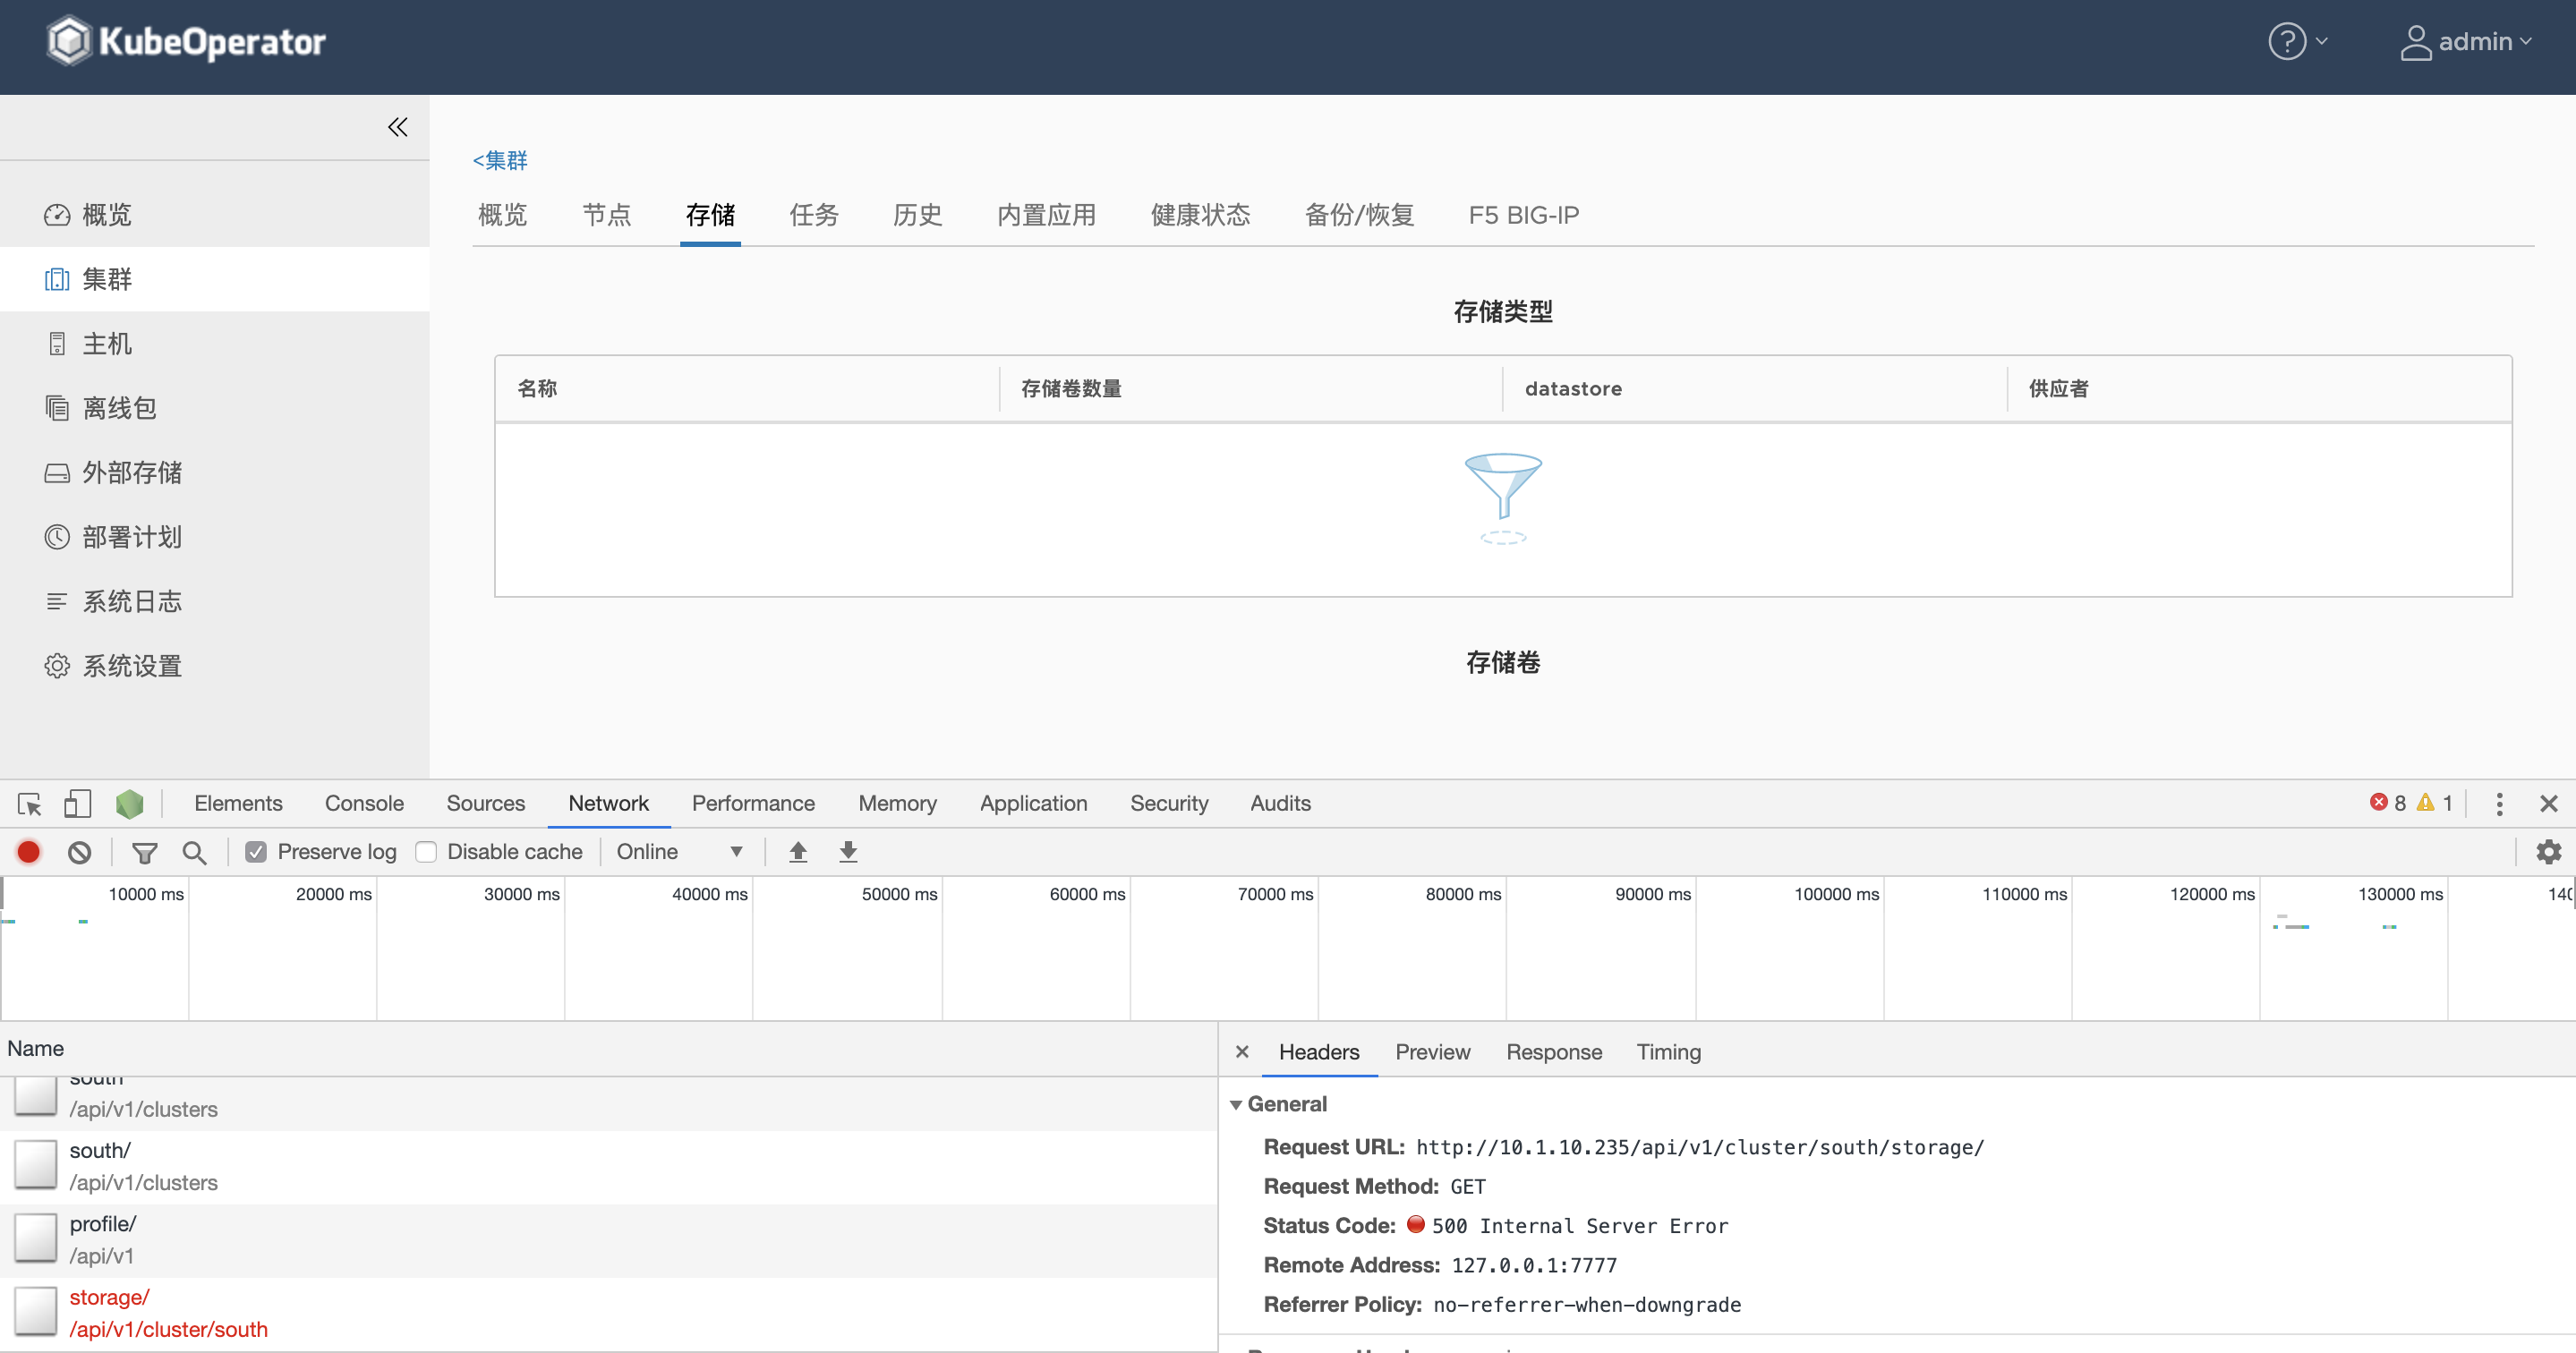Expand the help dropdown chevron

2322,41
